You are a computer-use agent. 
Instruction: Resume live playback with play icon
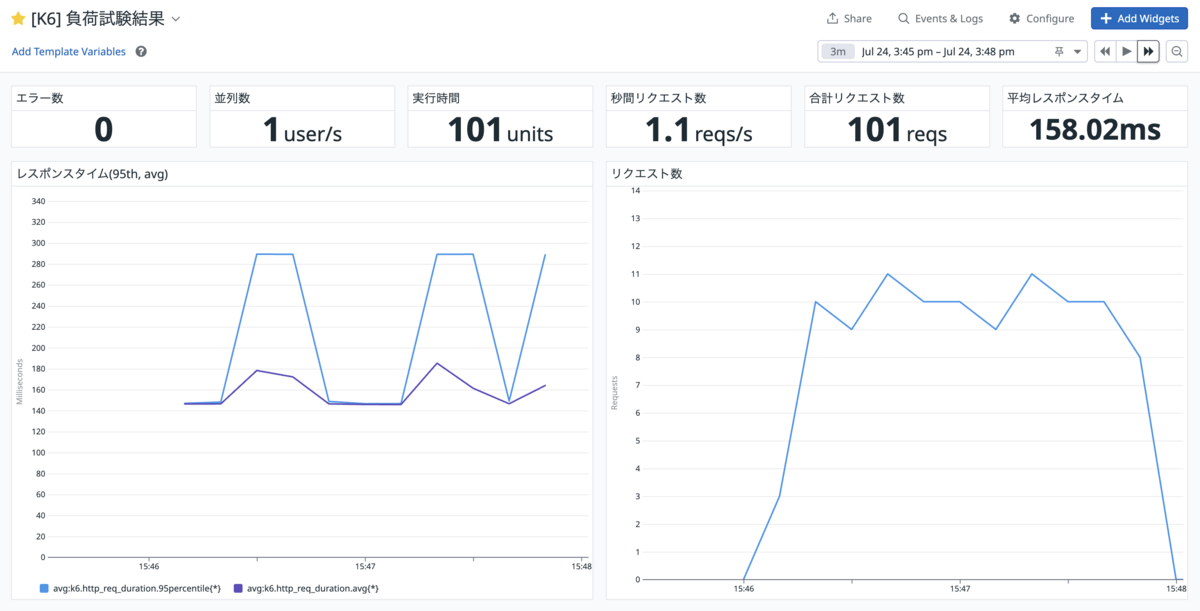tap(1127, 52)
